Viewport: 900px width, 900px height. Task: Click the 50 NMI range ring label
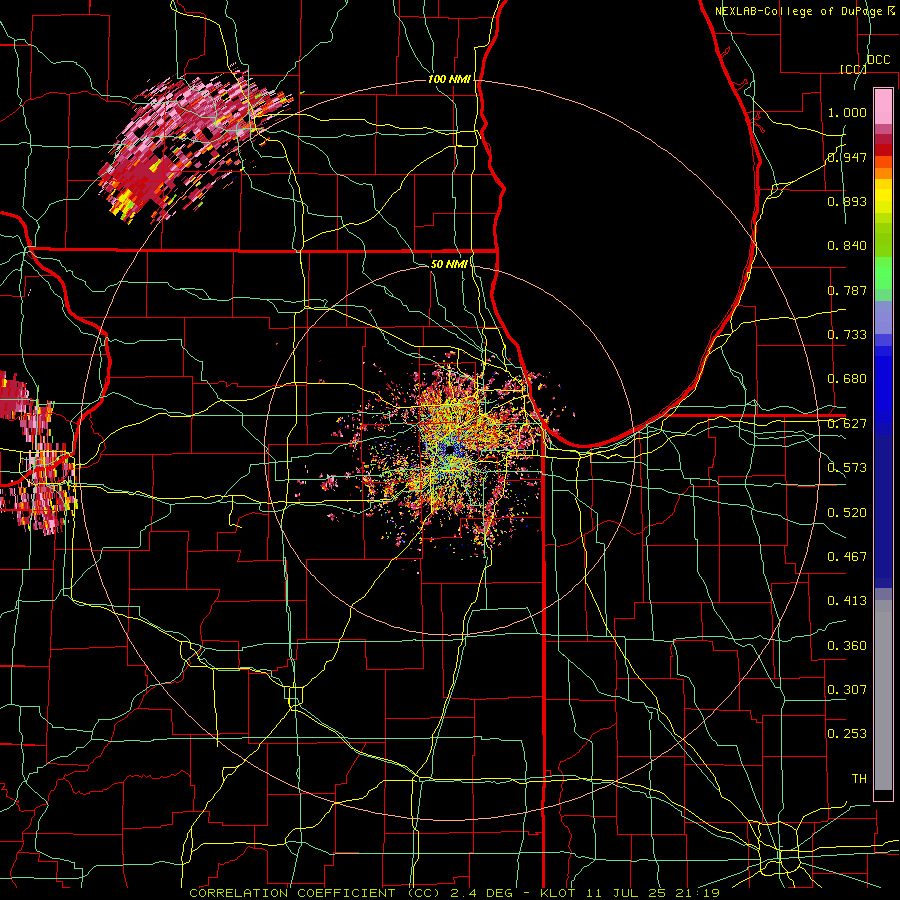click(449, 264)
